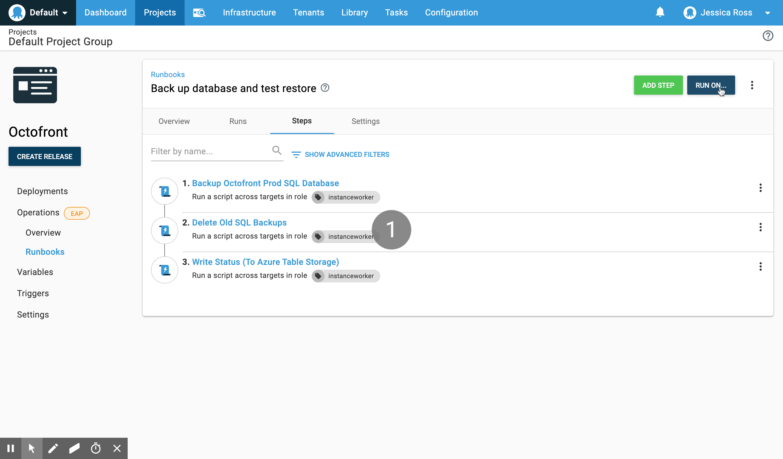Open Overview under Operations in sidebar
Viewport: 783px width, 459px height.
(43, 233)
